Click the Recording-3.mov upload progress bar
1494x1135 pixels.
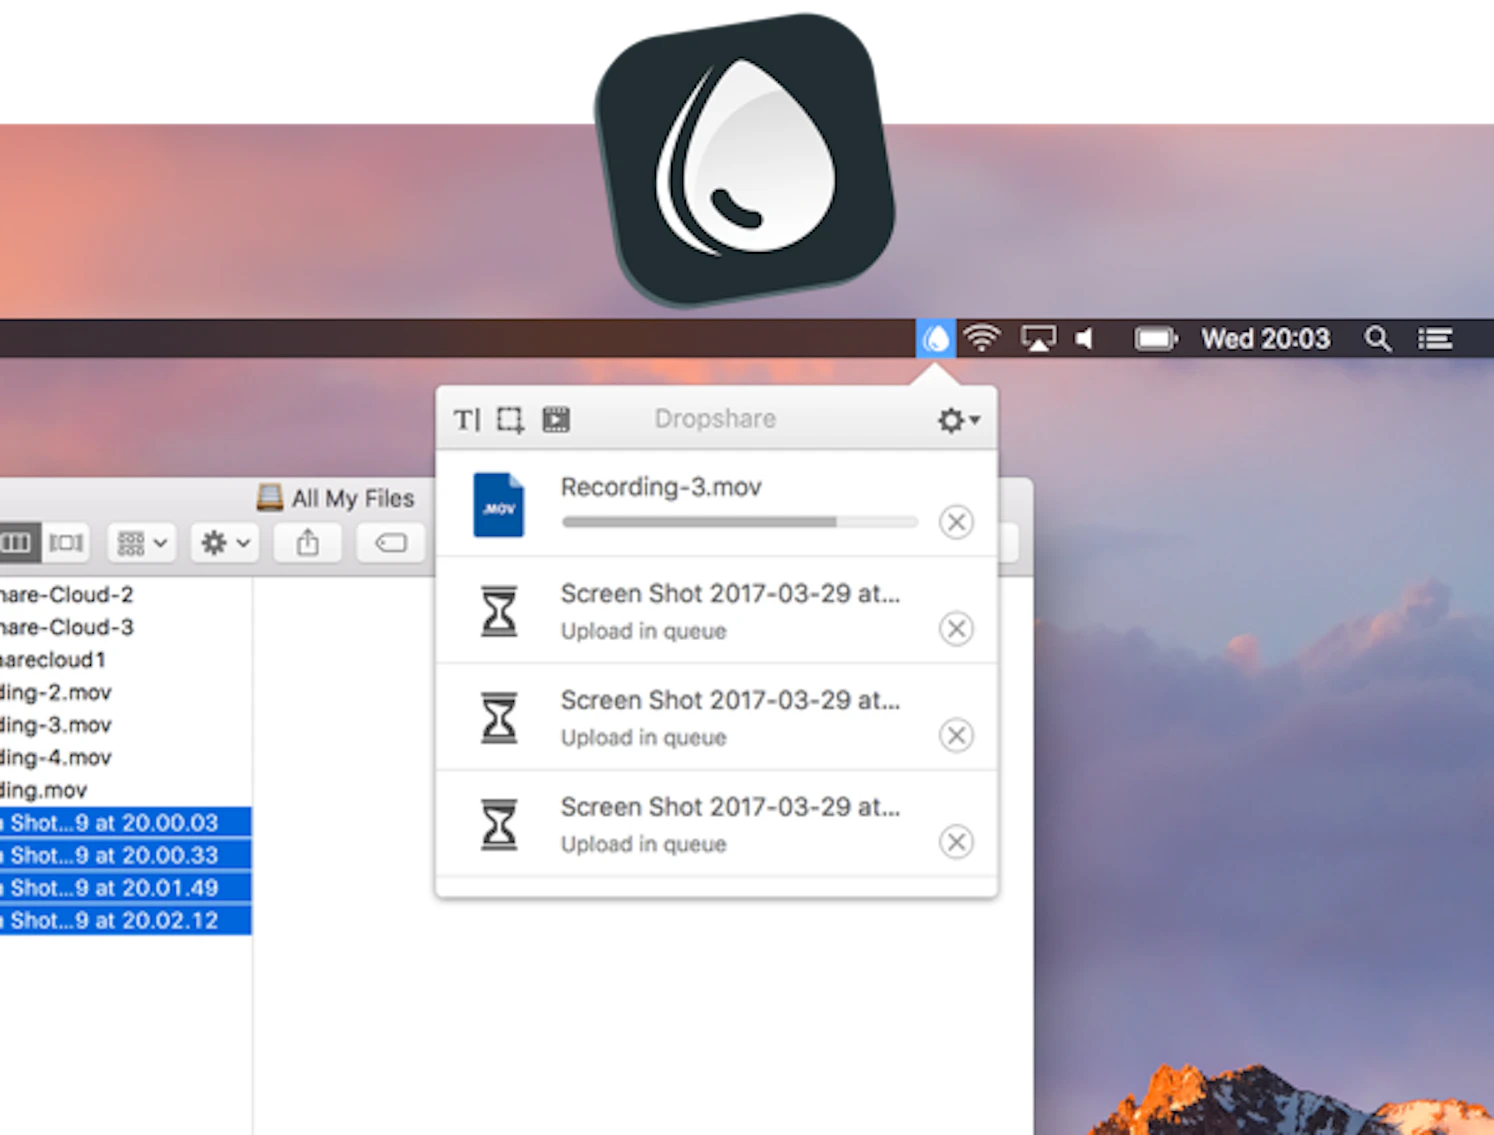click(x=740, y=522)
